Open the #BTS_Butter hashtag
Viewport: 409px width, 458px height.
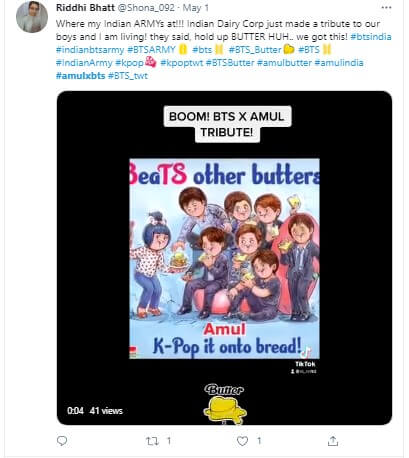(x=255, y=50)
